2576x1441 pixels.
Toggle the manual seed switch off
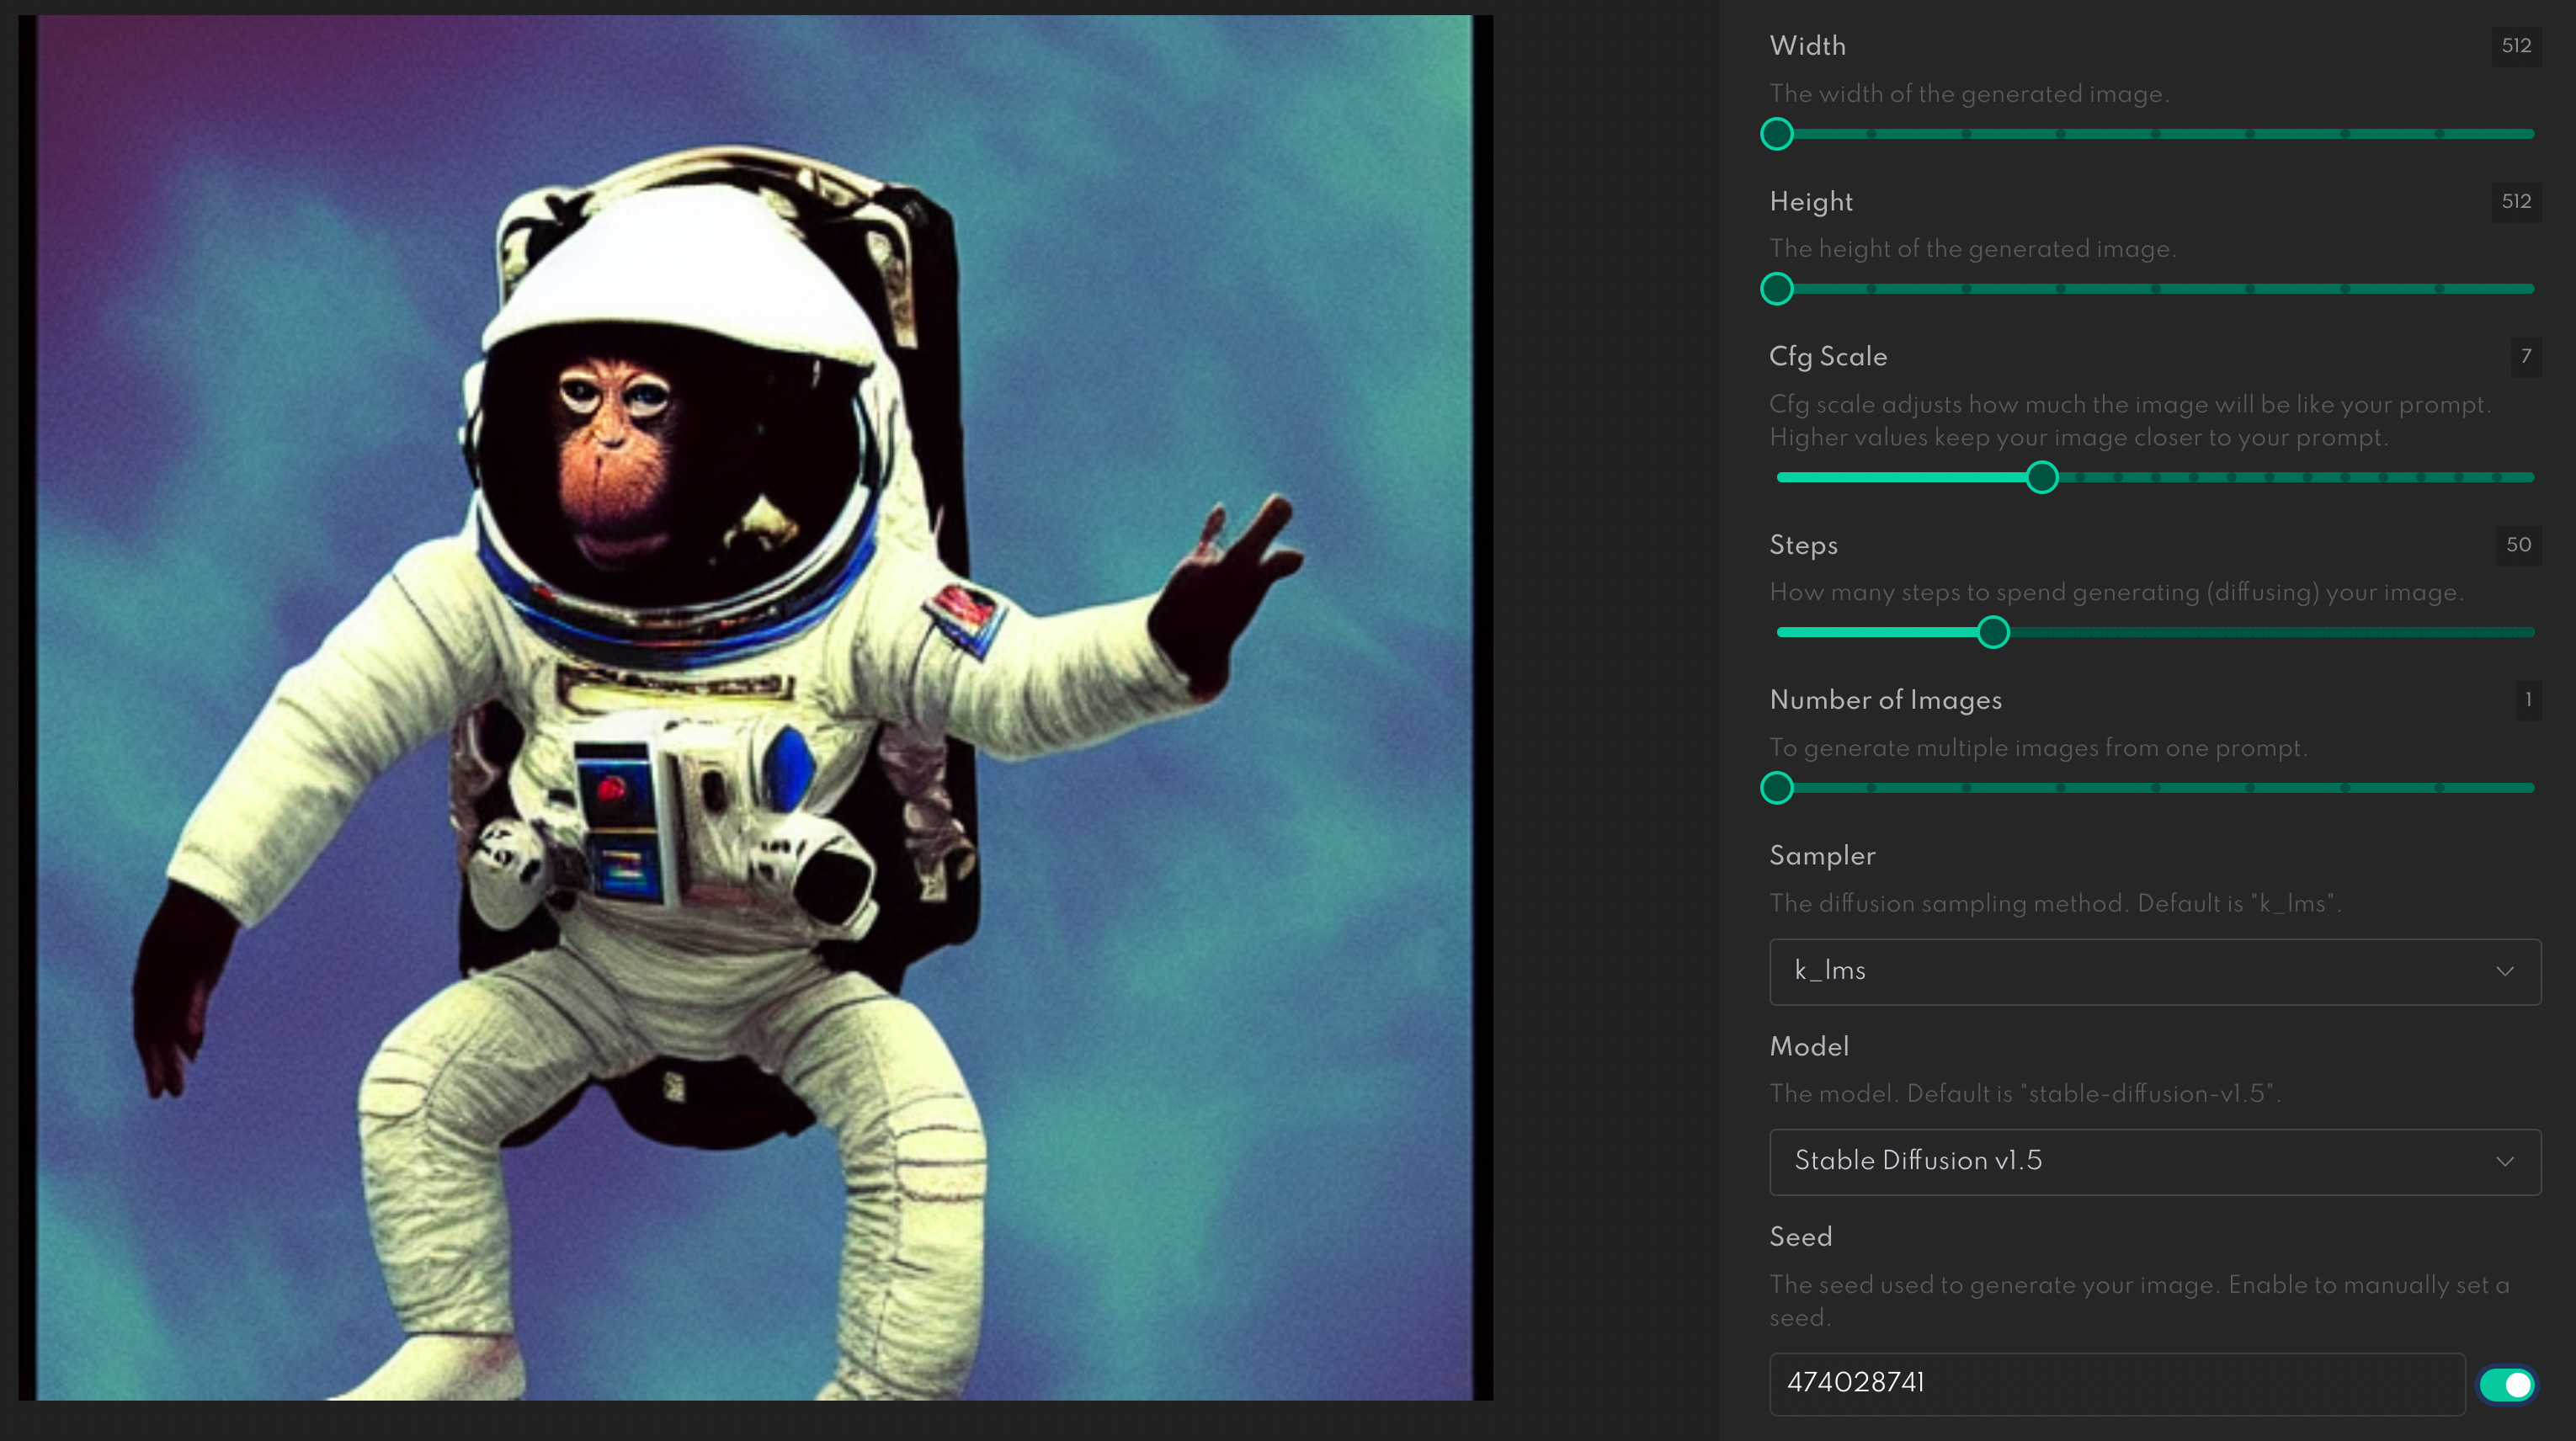(2507, 1384)
